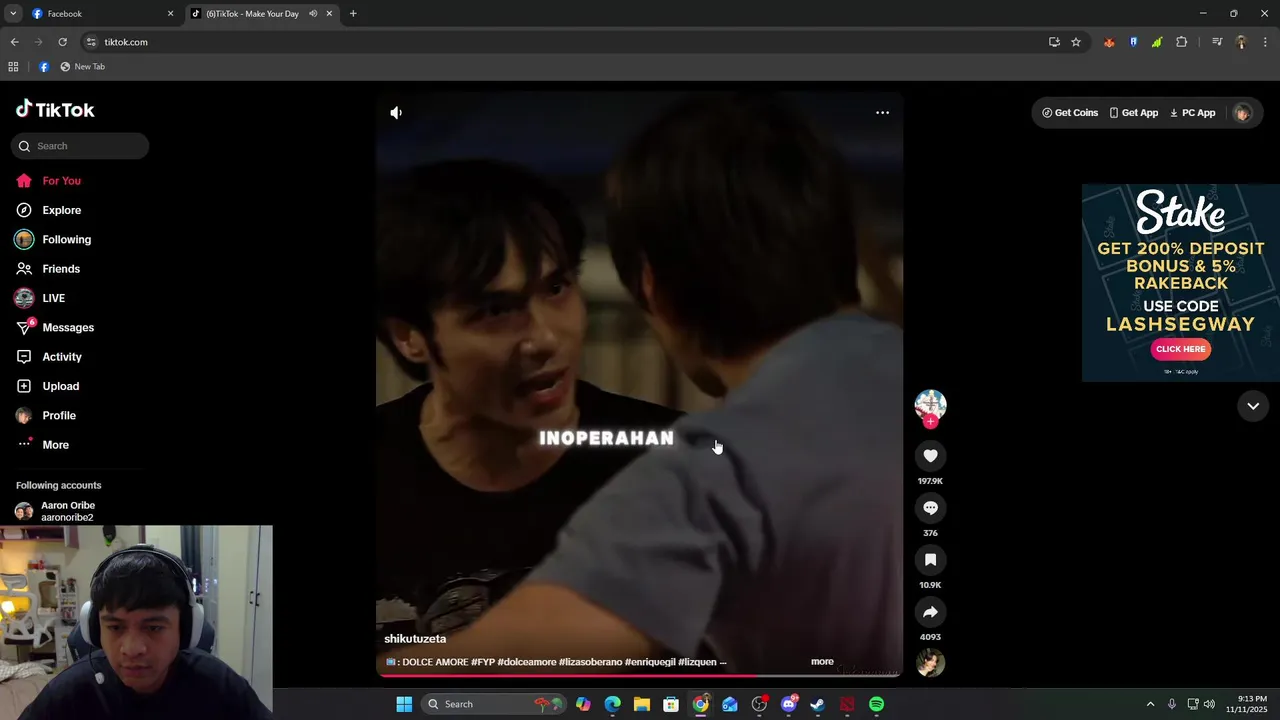Viewport: 1280px width, 720px height.
Task: Click the video progress bar
Action: click(x=640, y=675)
